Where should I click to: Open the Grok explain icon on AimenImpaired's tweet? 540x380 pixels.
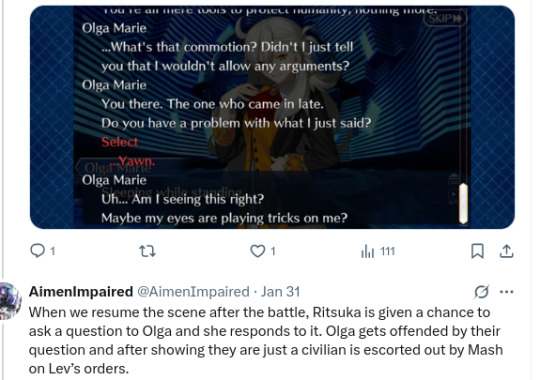(481, 292)
